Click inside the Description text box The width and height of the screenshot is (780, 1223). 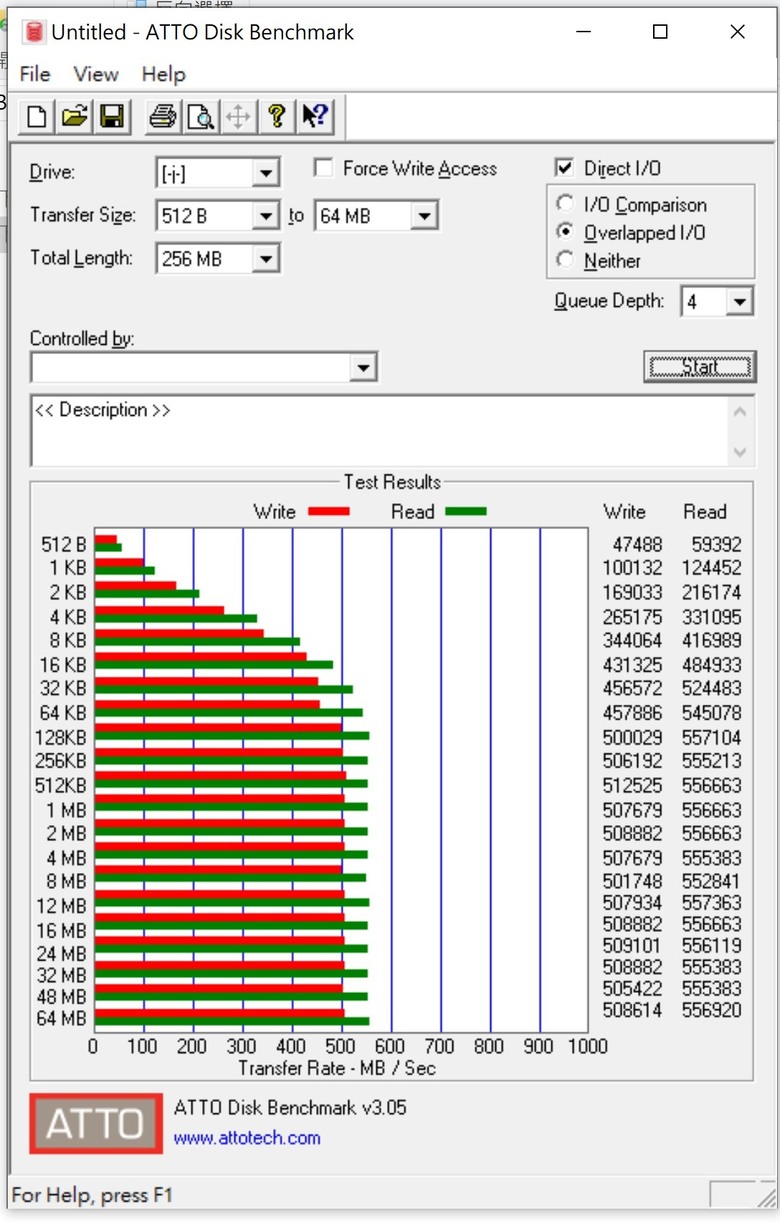[x=381, y=430]
